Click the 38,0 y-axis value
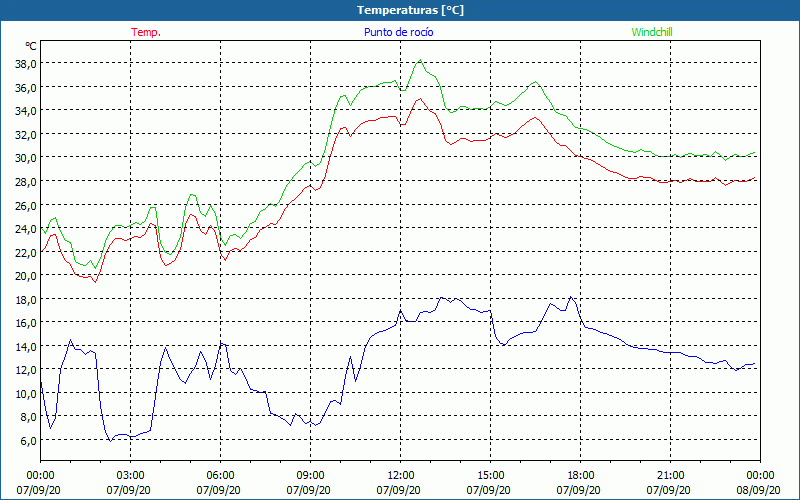The width and height of the screenshot is (800, 500). pyautogui.click(x=26, y=64)
